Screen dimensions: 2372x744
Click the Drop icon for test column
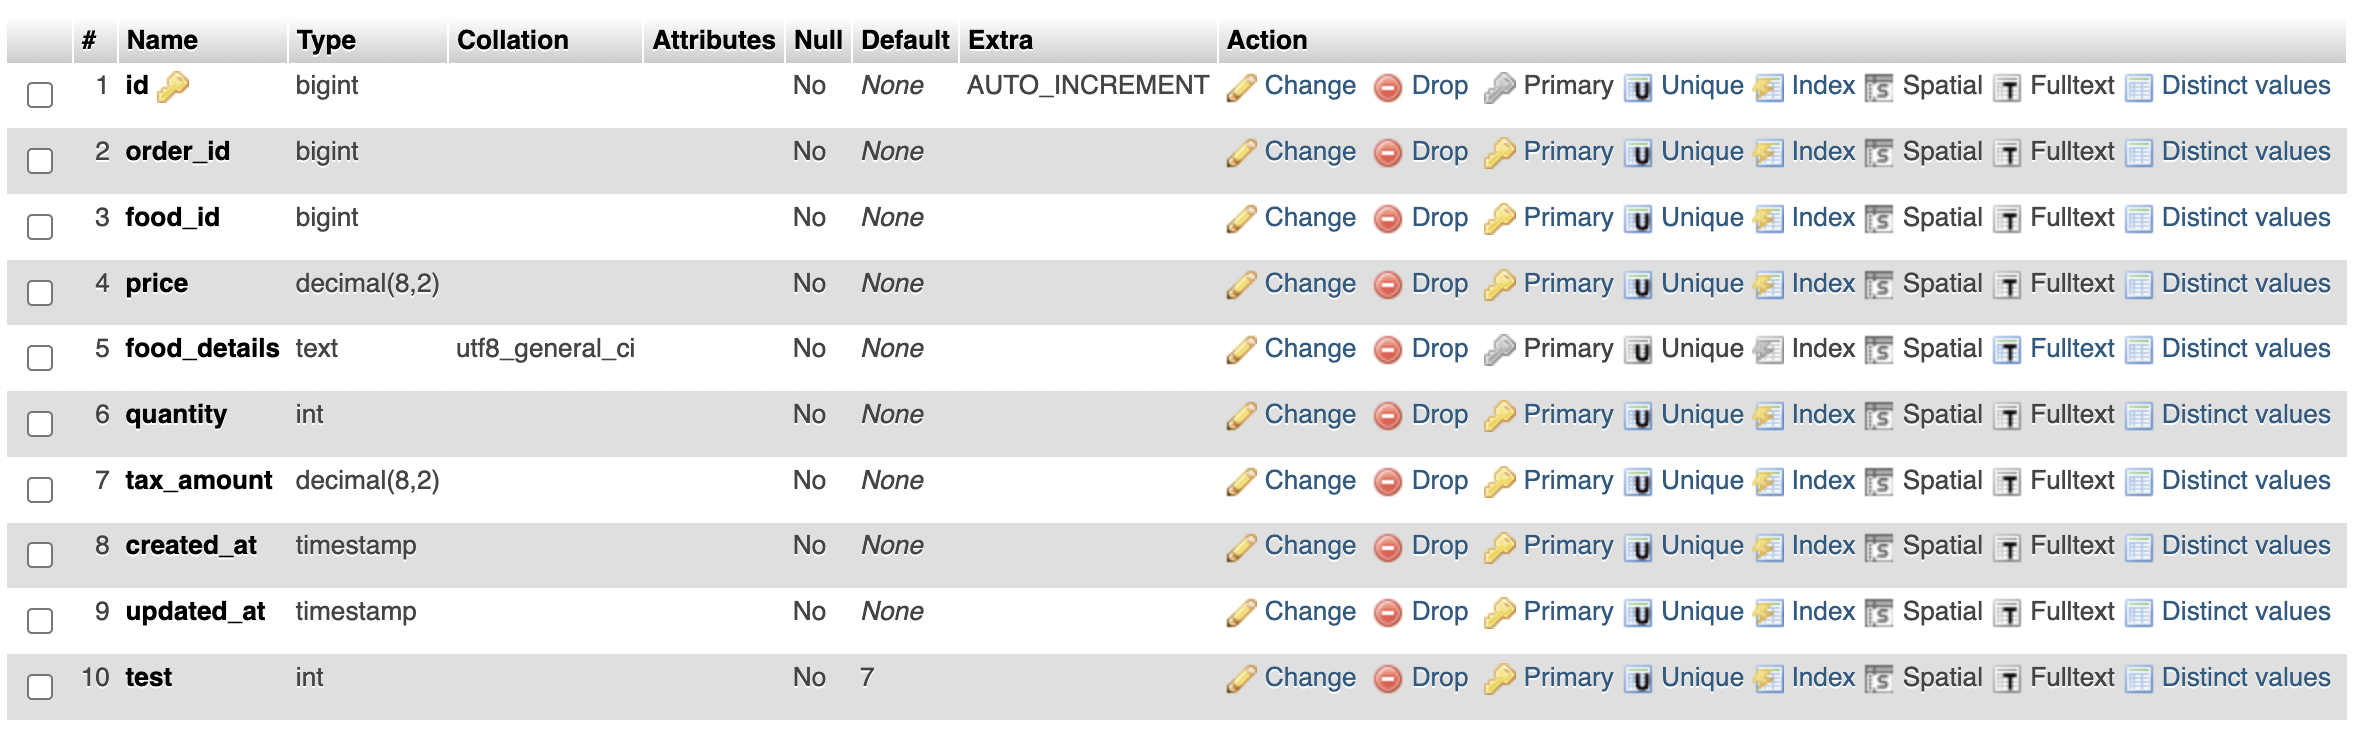[1388, 679]
